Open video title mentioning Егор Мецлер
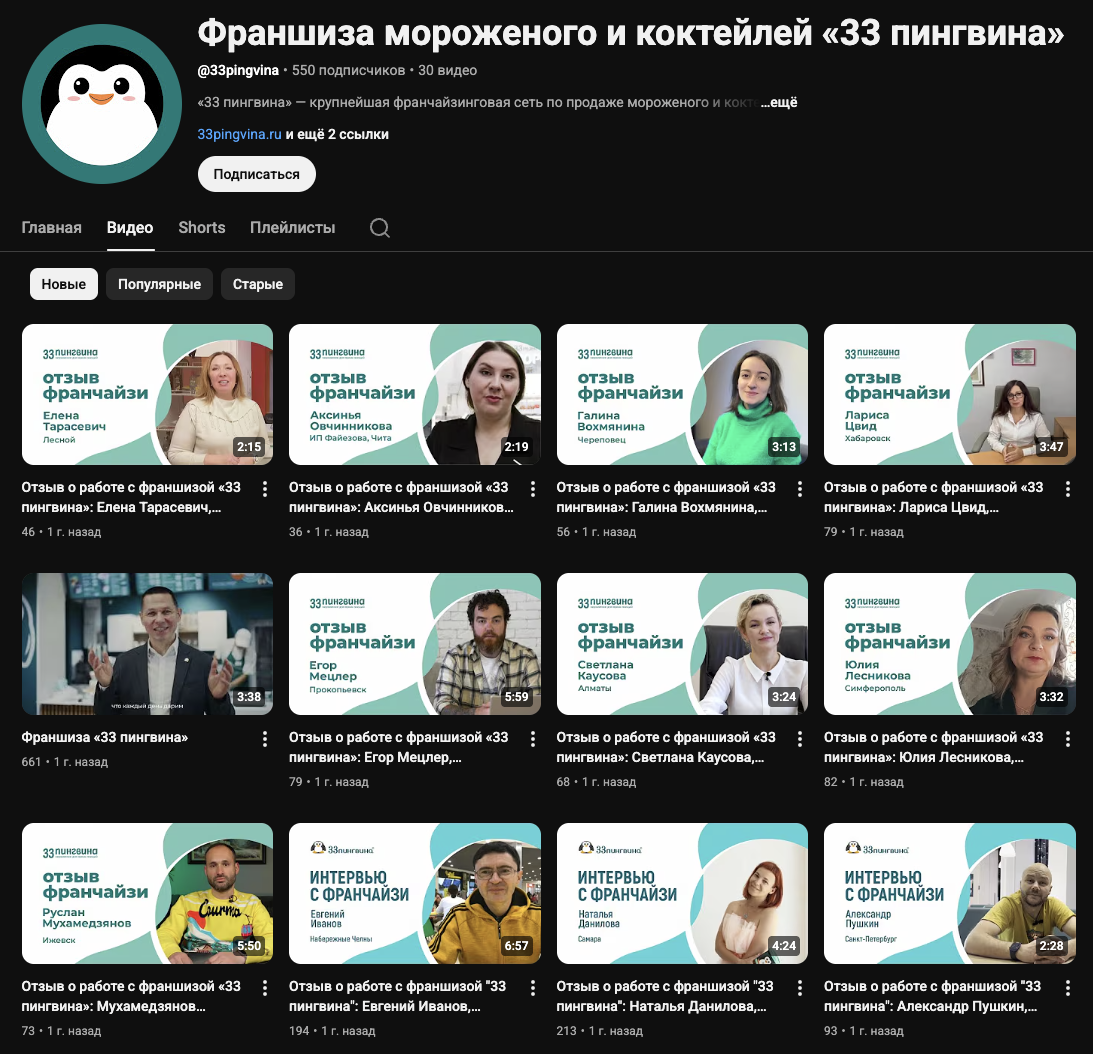The width and height of the screenshot is (1093, 1054). 399,747
